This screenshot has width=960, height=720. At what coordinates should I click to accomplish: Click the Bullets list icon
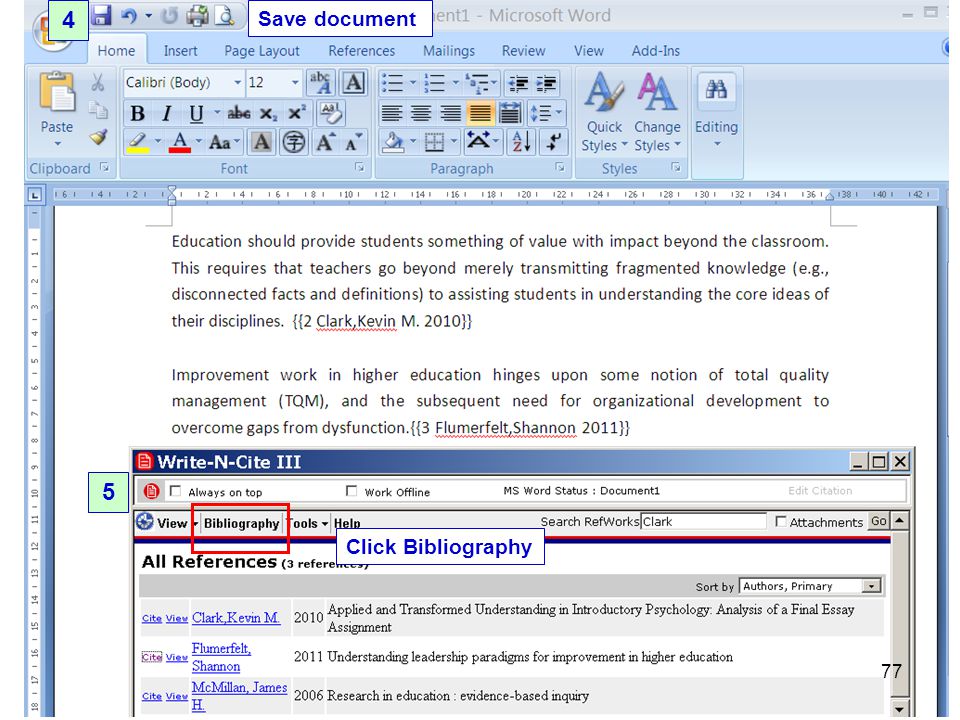pyautogui.click(x=392, y=83)
